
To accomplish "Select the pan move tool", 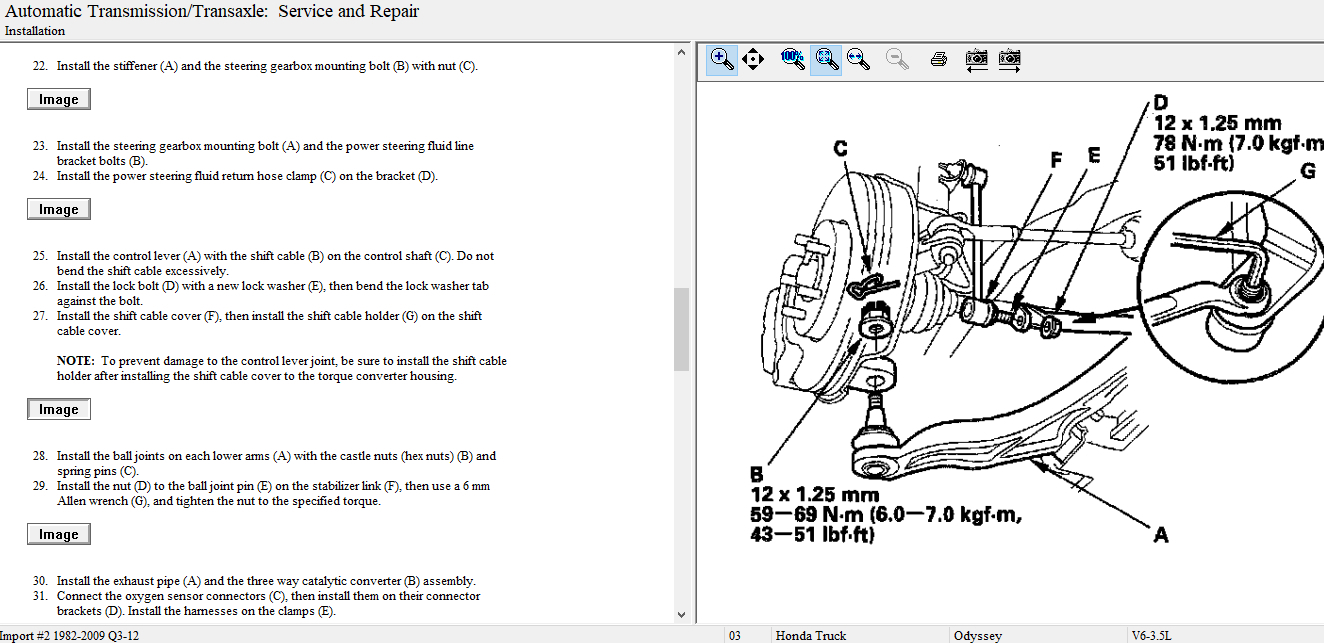I will pos(754,59).
